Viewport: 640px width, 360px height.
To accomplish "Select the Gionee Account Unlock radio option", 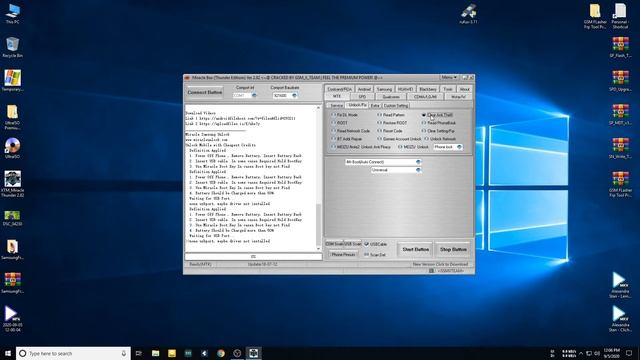I will [x=399, y=139].
